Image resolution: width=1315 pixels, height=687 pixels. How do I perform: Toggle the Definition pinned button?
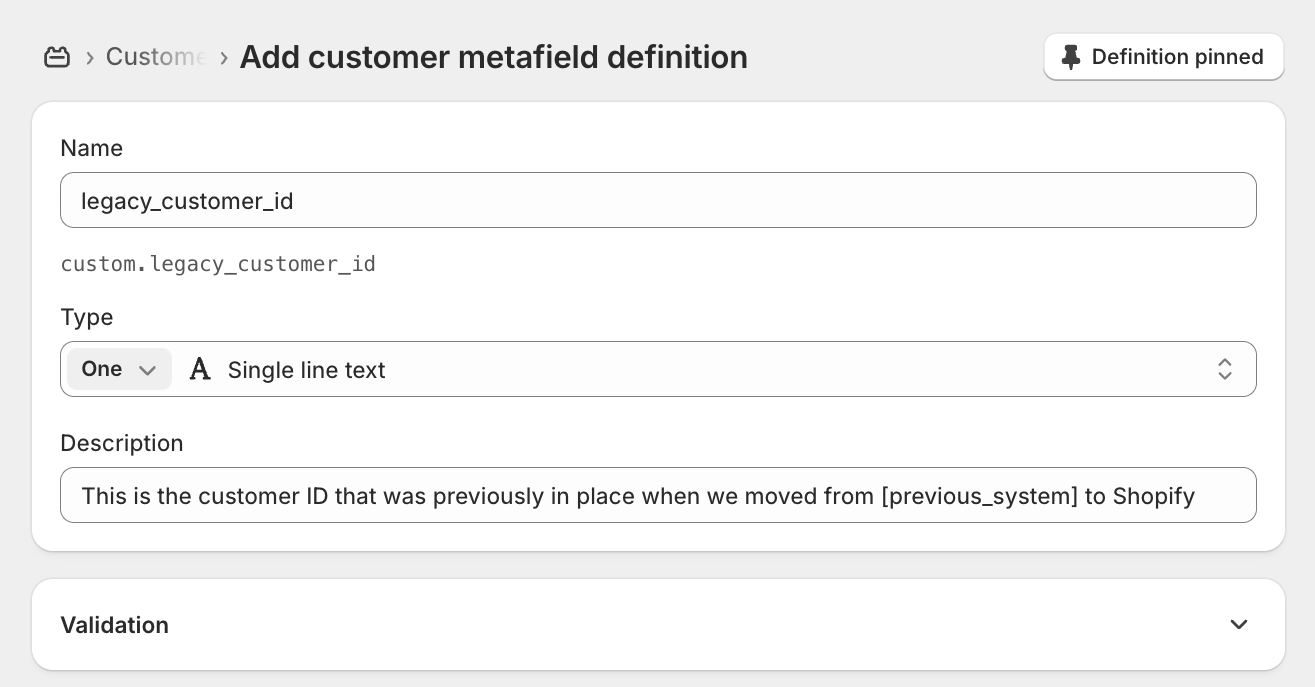click(1163, 57)
